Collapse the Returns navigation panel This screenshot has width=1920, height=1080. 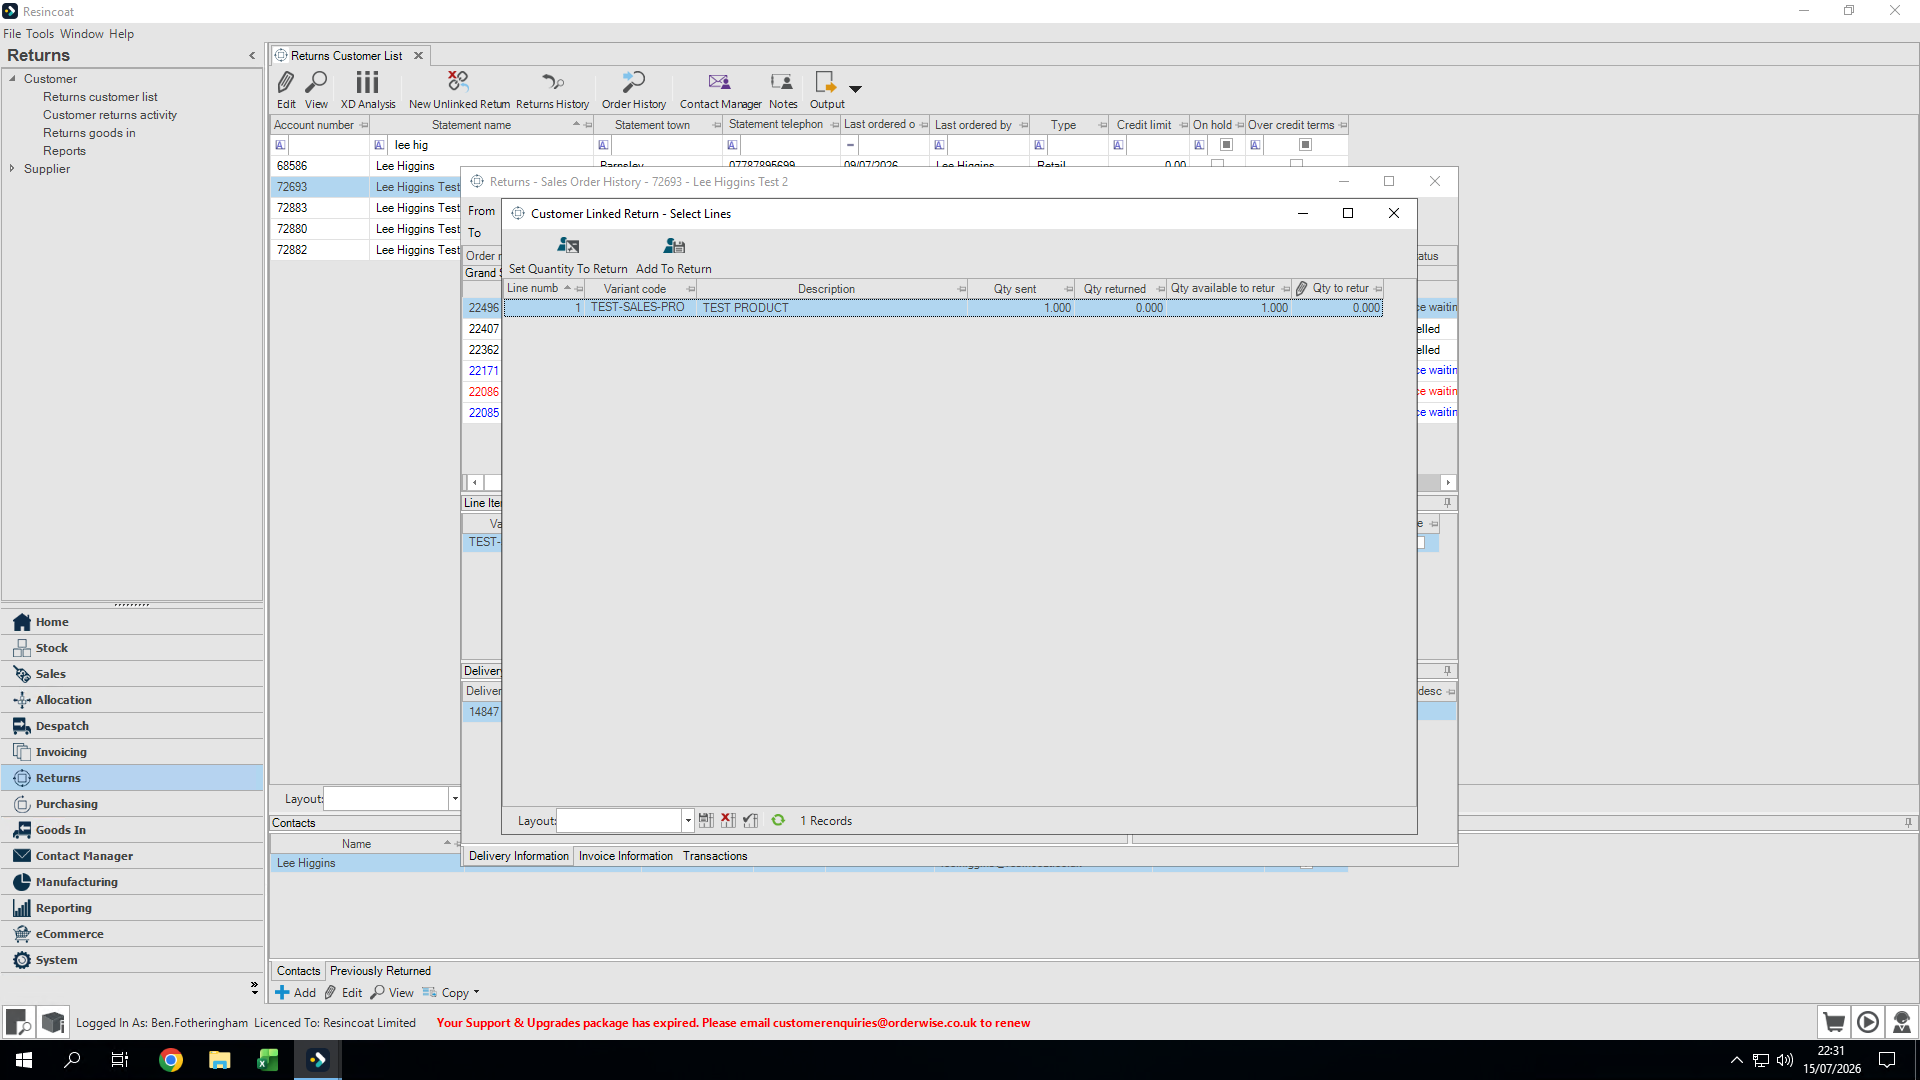click(x=252, y=56)
